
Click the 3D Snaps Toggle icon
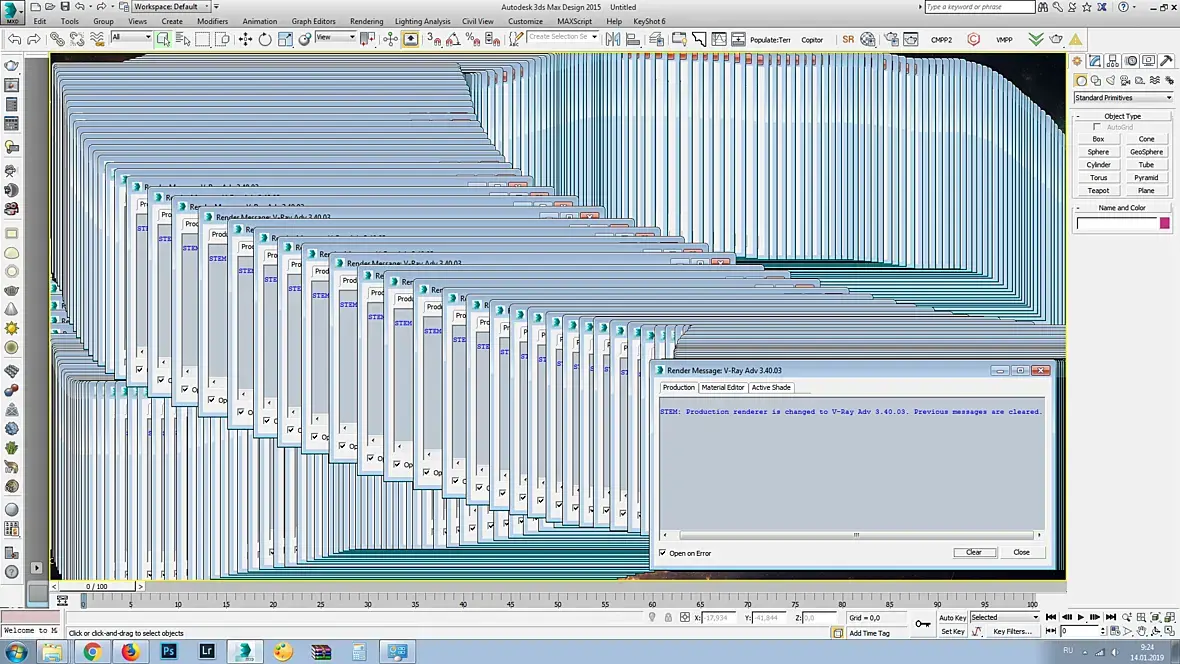tap(434, 39)
